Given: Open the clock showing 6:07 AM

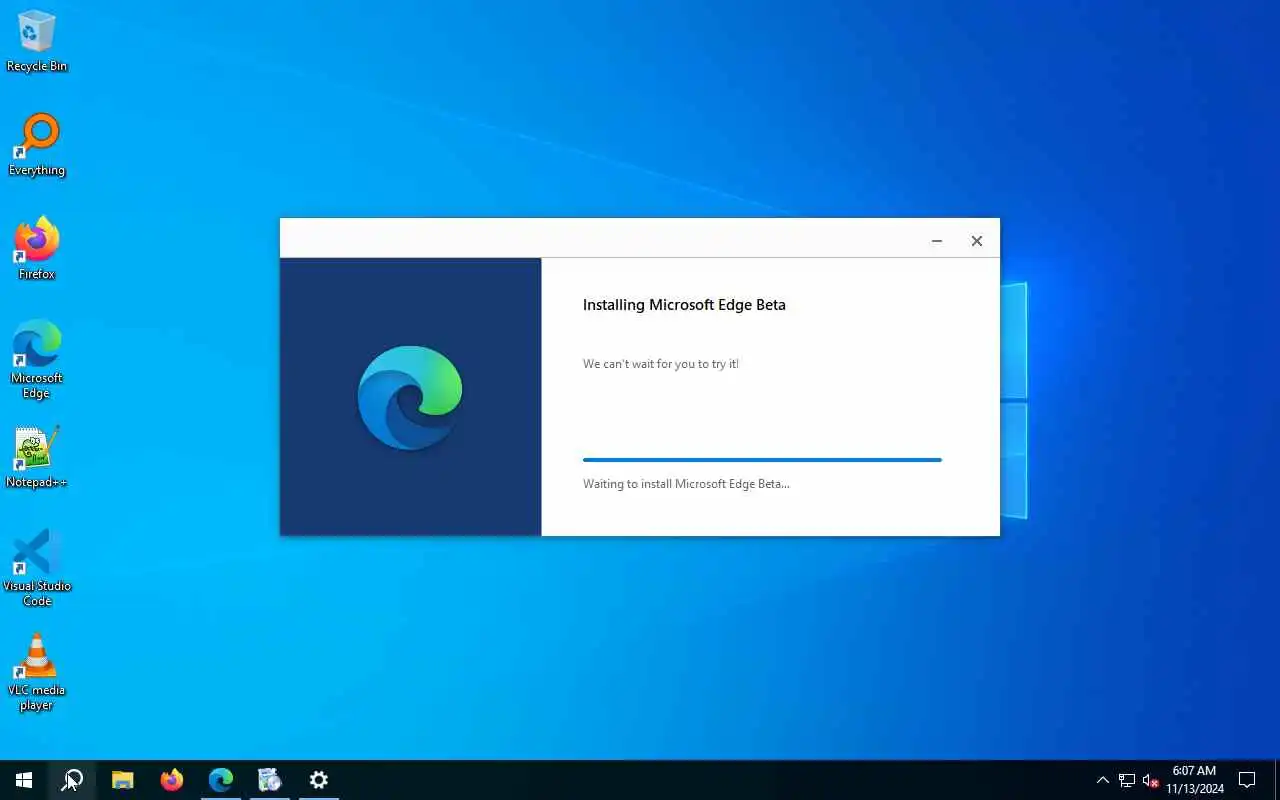Looking at the screenshot, I should (1195, 780).
